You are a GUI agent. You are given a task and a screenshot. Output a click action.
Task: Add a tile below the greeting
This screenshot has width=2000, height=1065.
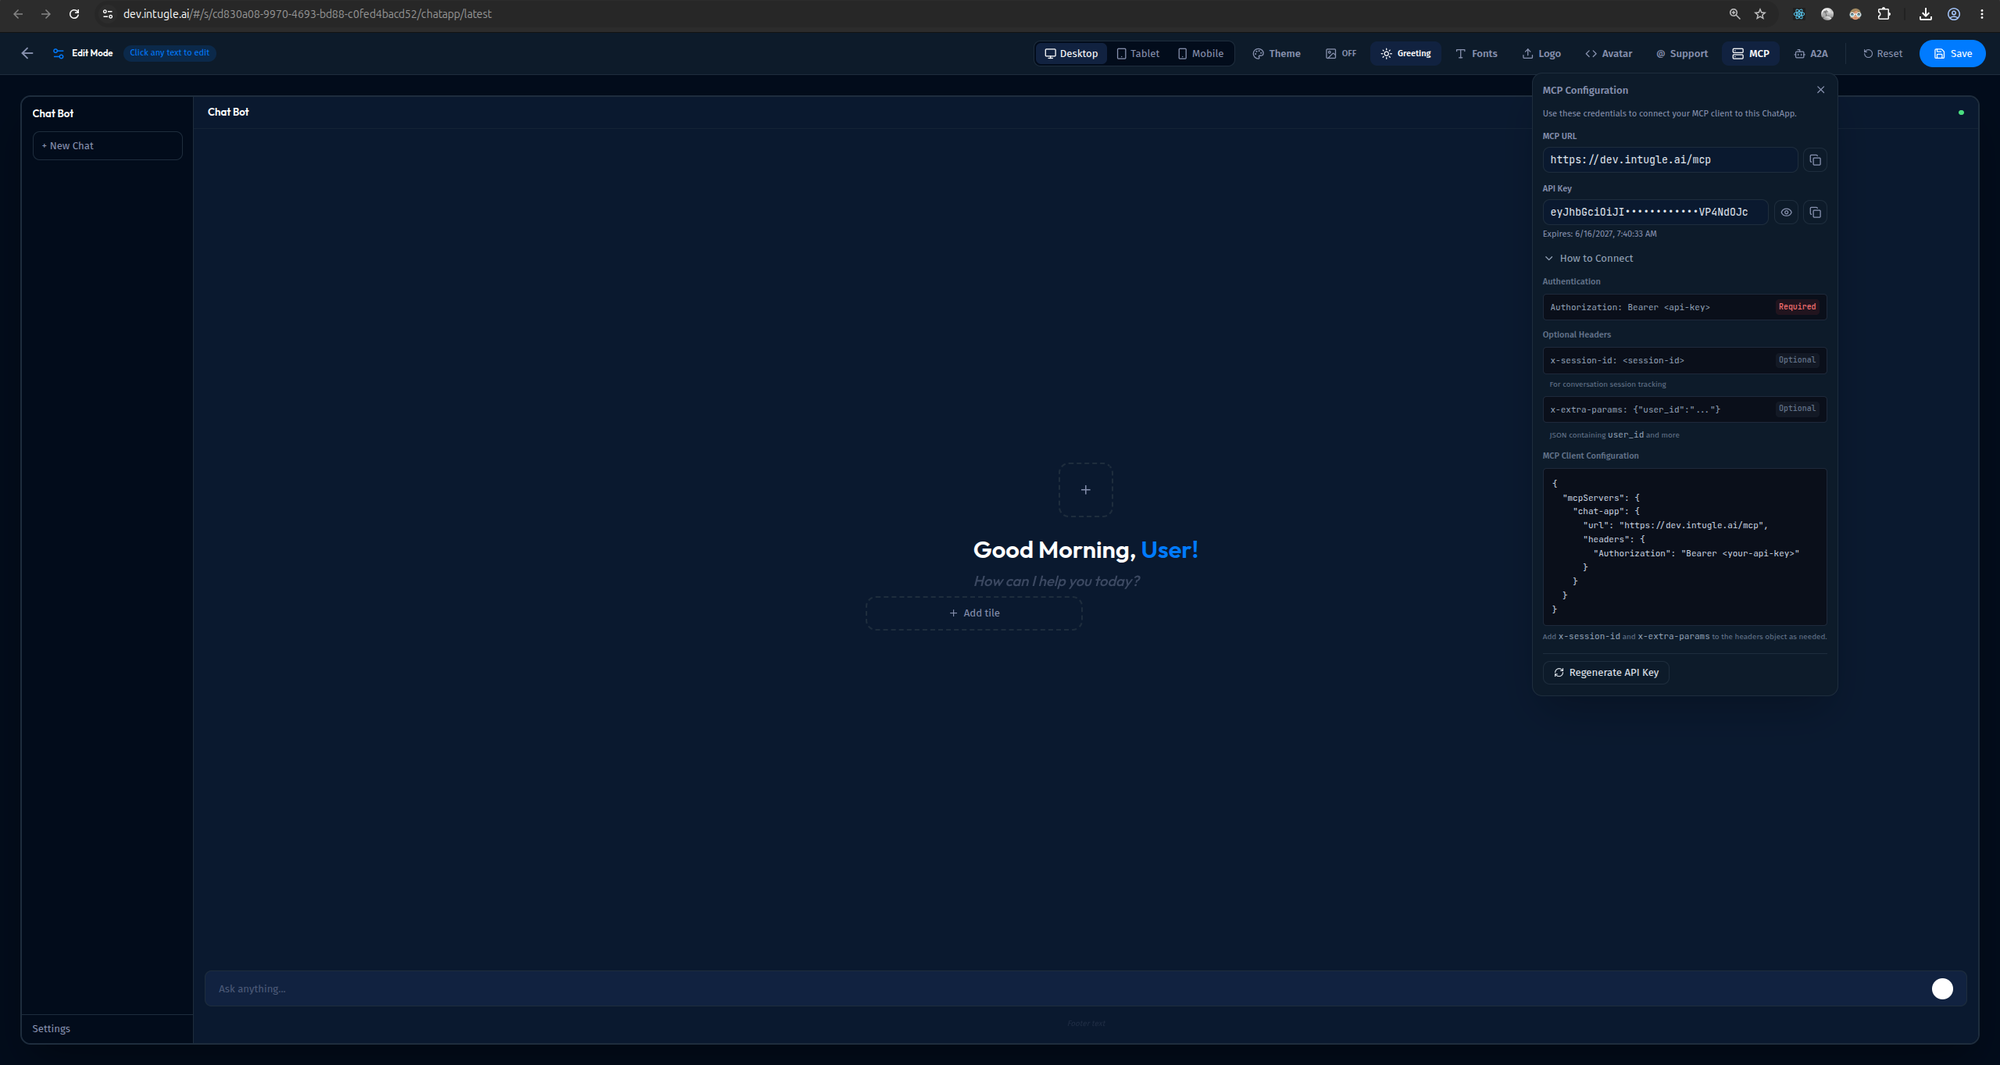tap(974, 613)
